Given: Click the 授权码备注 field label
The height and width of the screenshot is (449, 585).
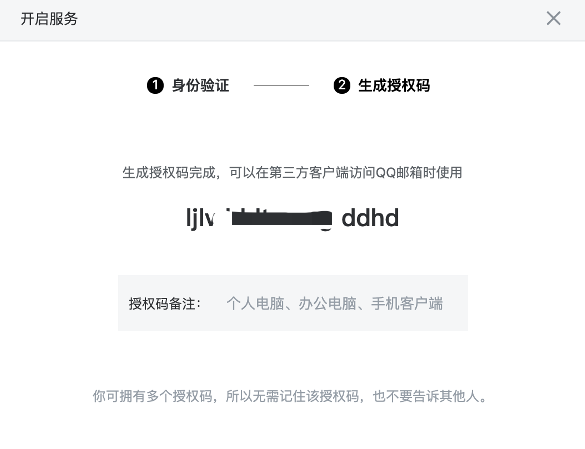Looking at the screenshot, I should point(165,303).
